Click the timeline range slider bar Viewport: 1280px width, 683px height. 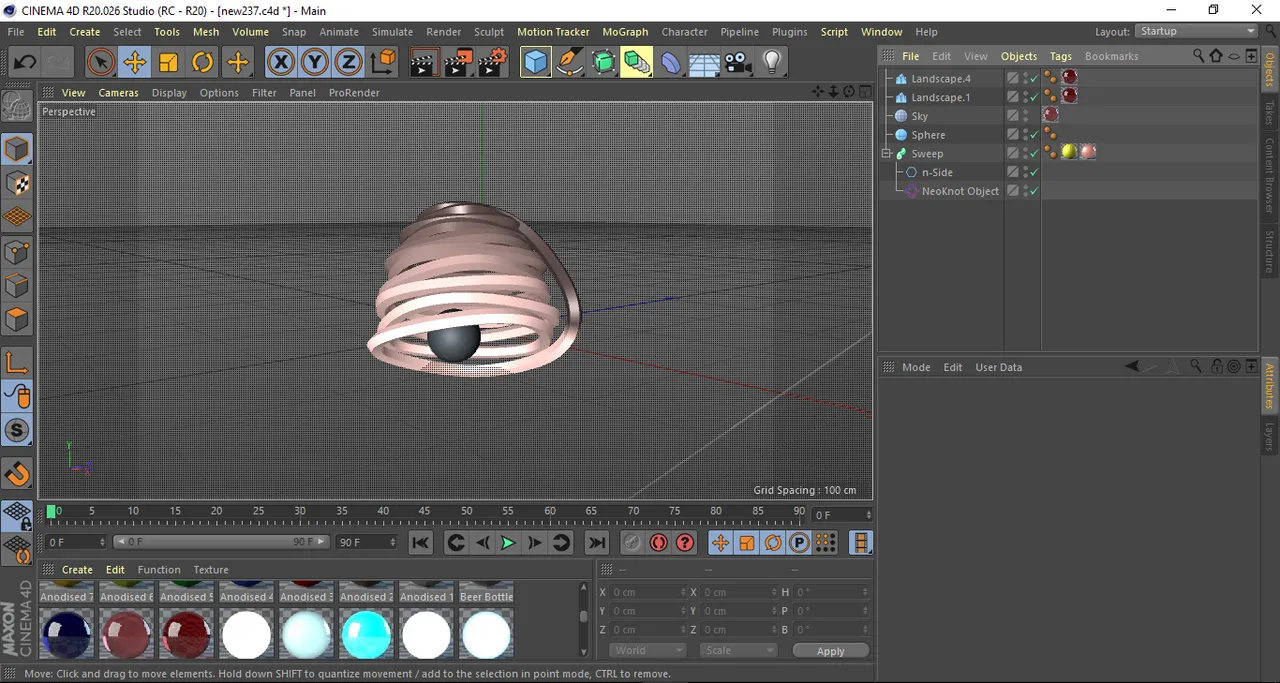(x=220, y=542)
